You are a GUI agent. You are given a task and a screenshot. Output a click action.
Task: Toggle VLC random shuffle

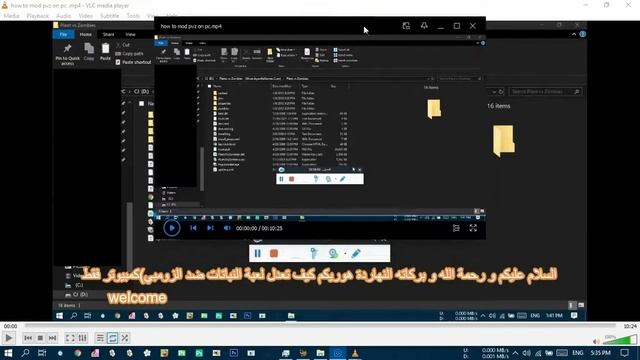pos(125,338)
